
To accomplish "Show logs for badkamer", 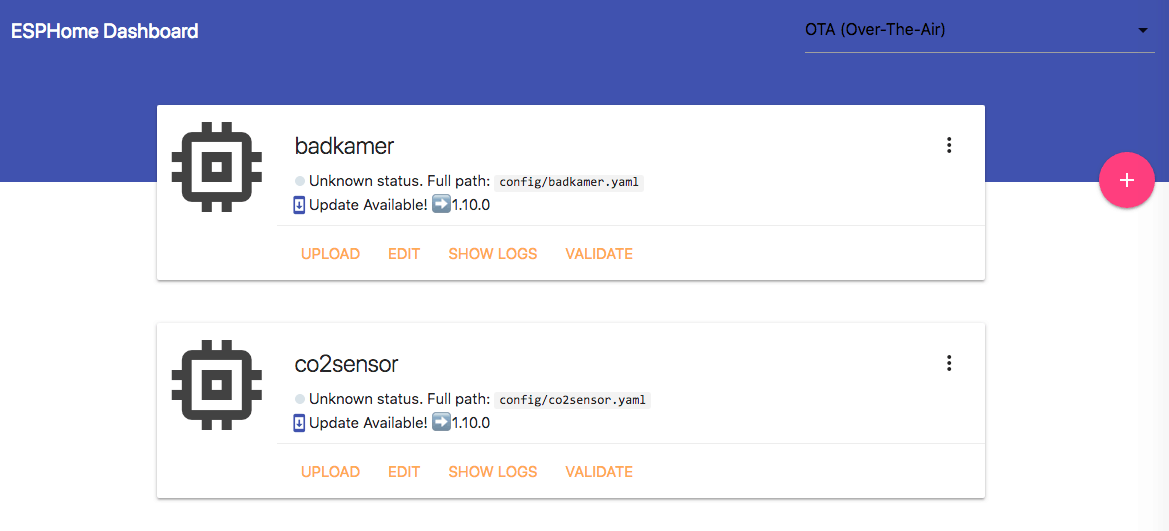I will coord(492,254).
